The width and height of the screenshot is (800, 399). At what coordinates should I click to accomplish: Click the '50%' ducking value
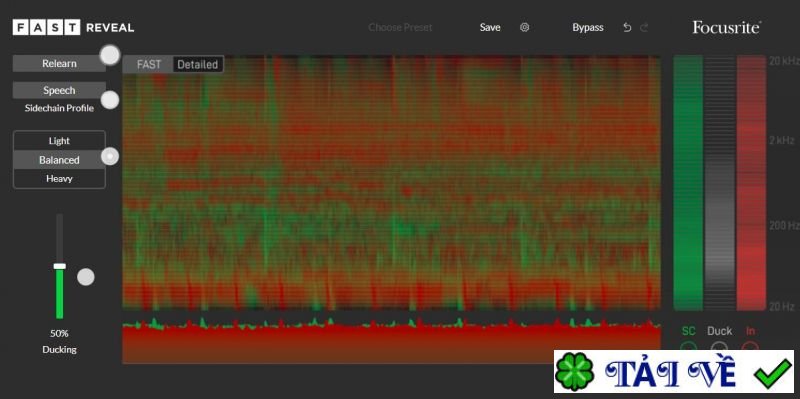(x=59, y=333)
